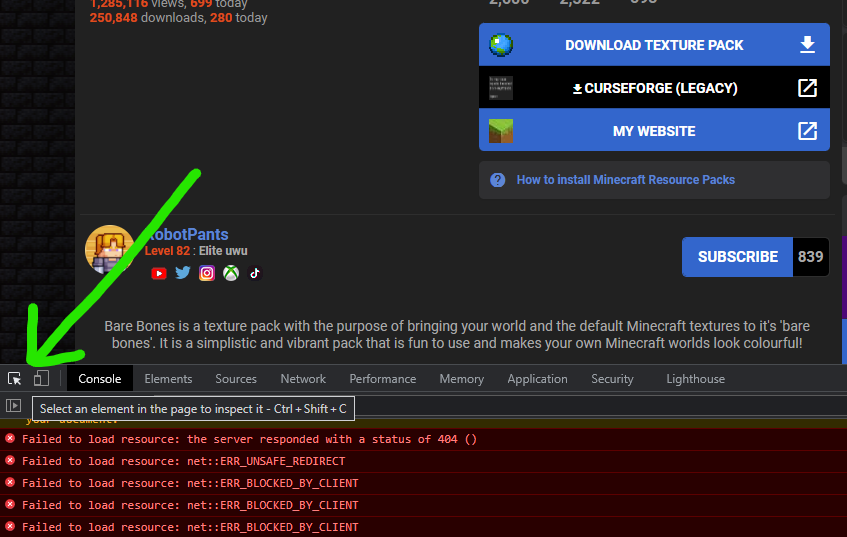Click the Bare Bones description paragraph
847x537 pixels.
pyautogui.click(x=457, y=334)
